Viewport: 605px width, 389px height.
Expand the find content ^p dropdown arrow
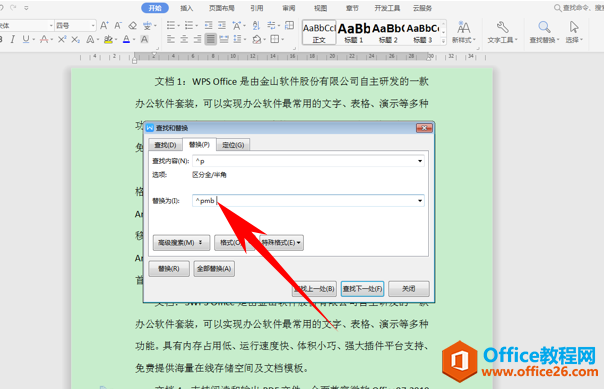coord(420,161)
